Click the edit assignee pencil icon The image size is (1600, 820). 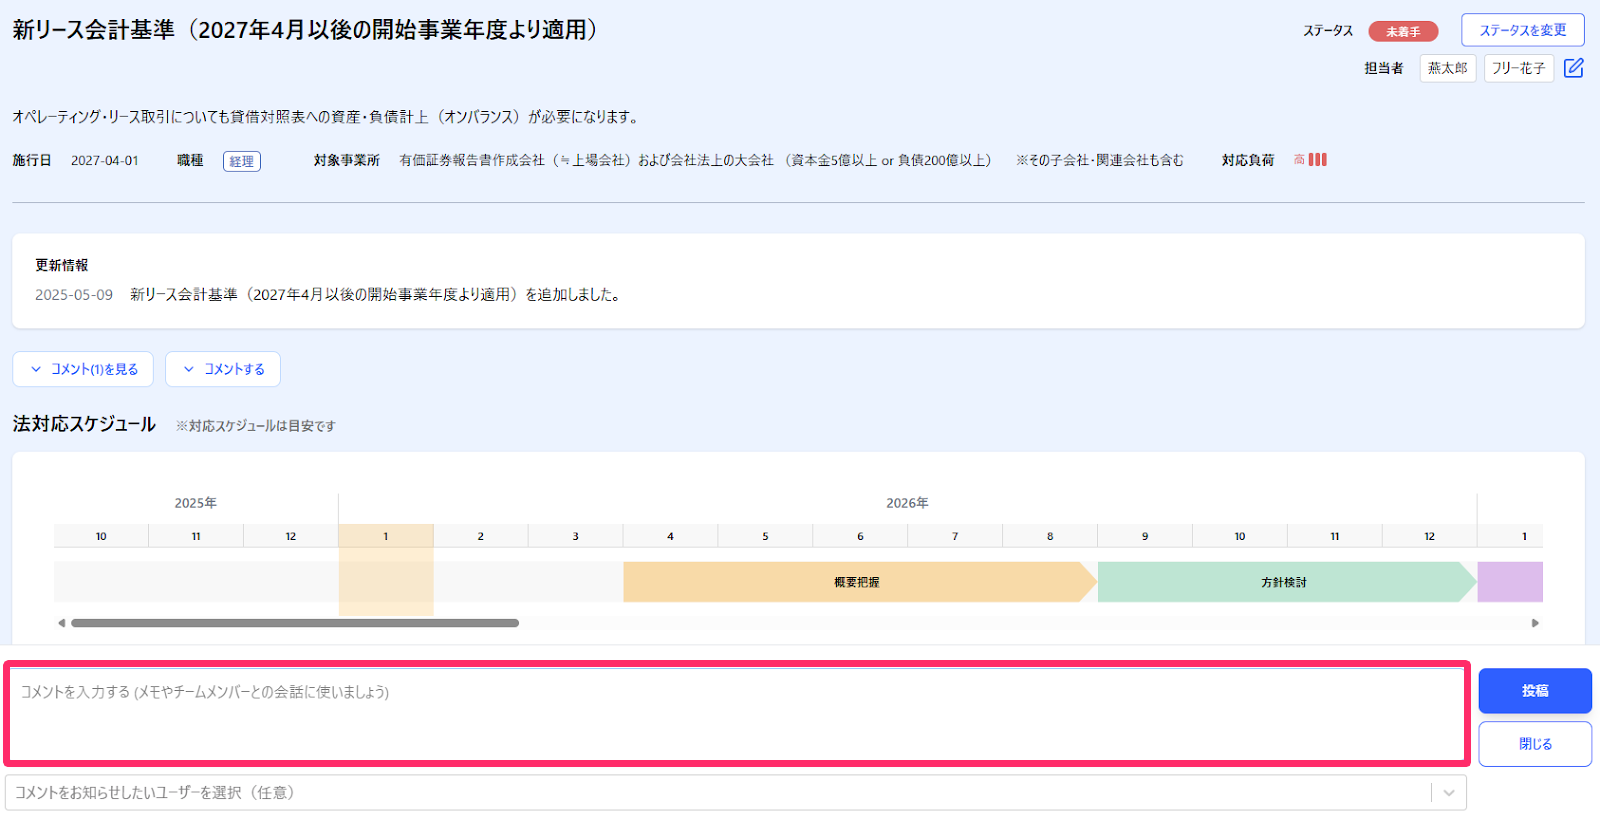[x=1573, y=68]
